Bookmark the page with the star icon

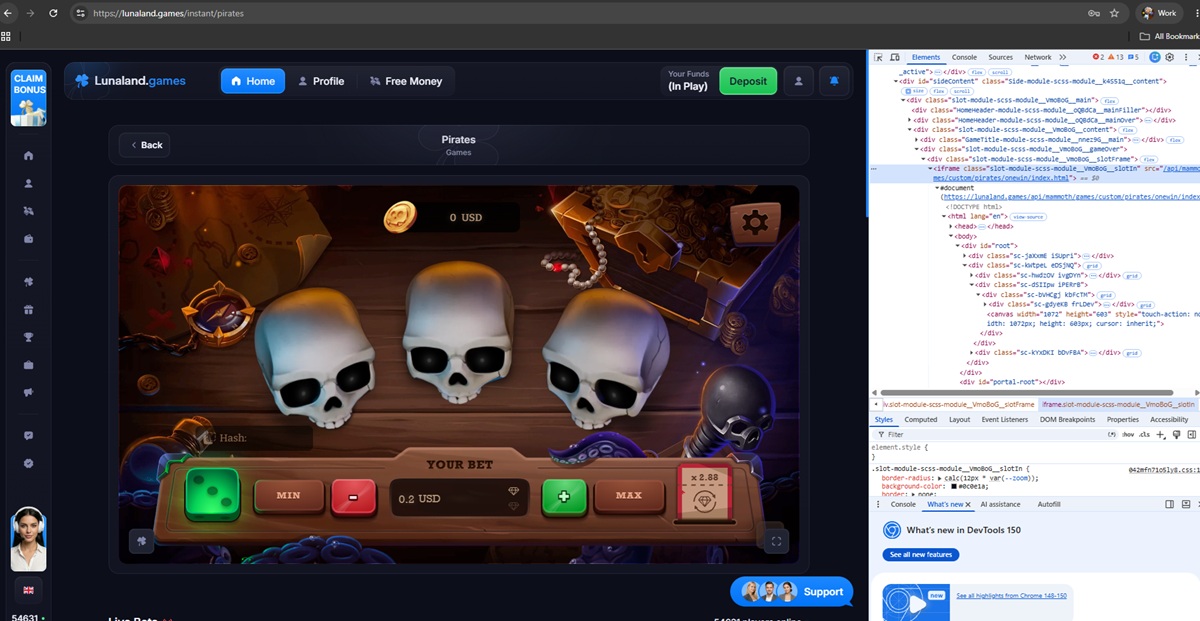pyautogui.click(x=1116, y=13)
